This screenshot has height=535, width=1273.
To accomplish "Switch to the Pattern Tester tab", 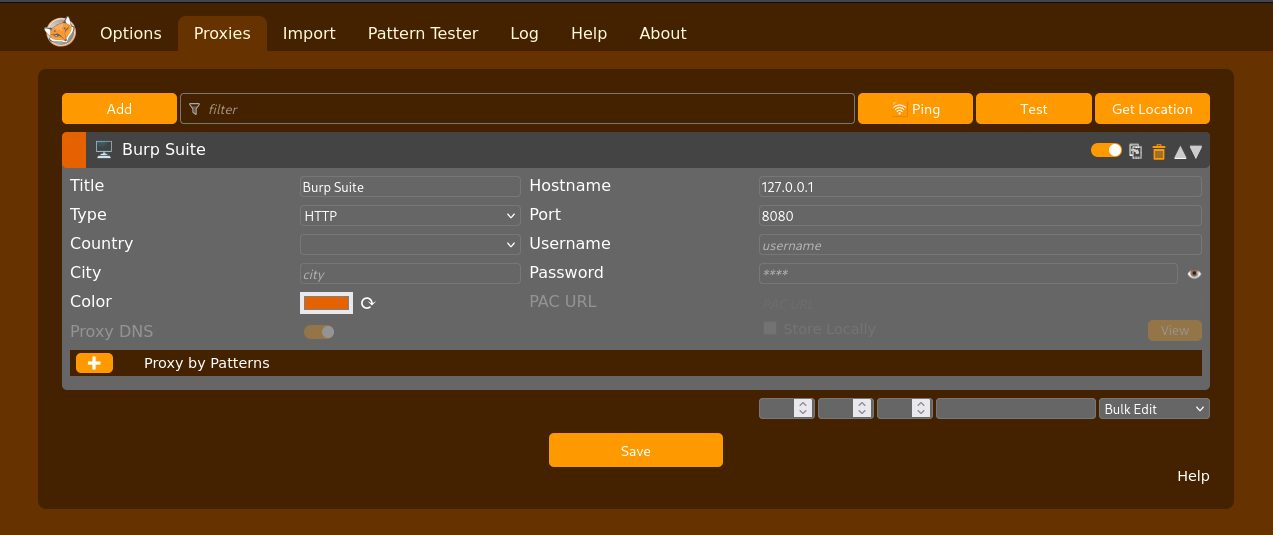I will pos(423,33).
